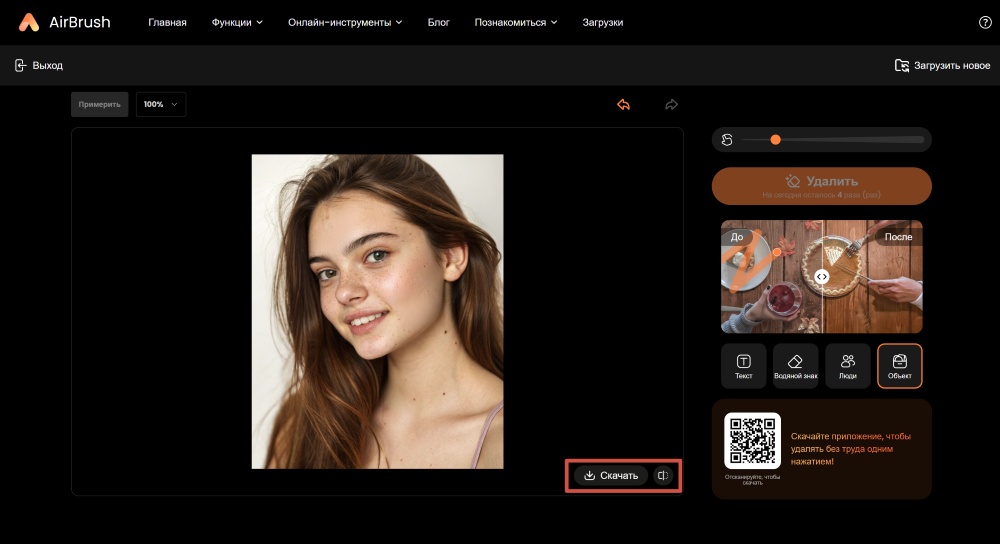Open the help question mark icon
Image resolution: width=1000 pixels, height=544 pixels.
(x=985, y=22)
